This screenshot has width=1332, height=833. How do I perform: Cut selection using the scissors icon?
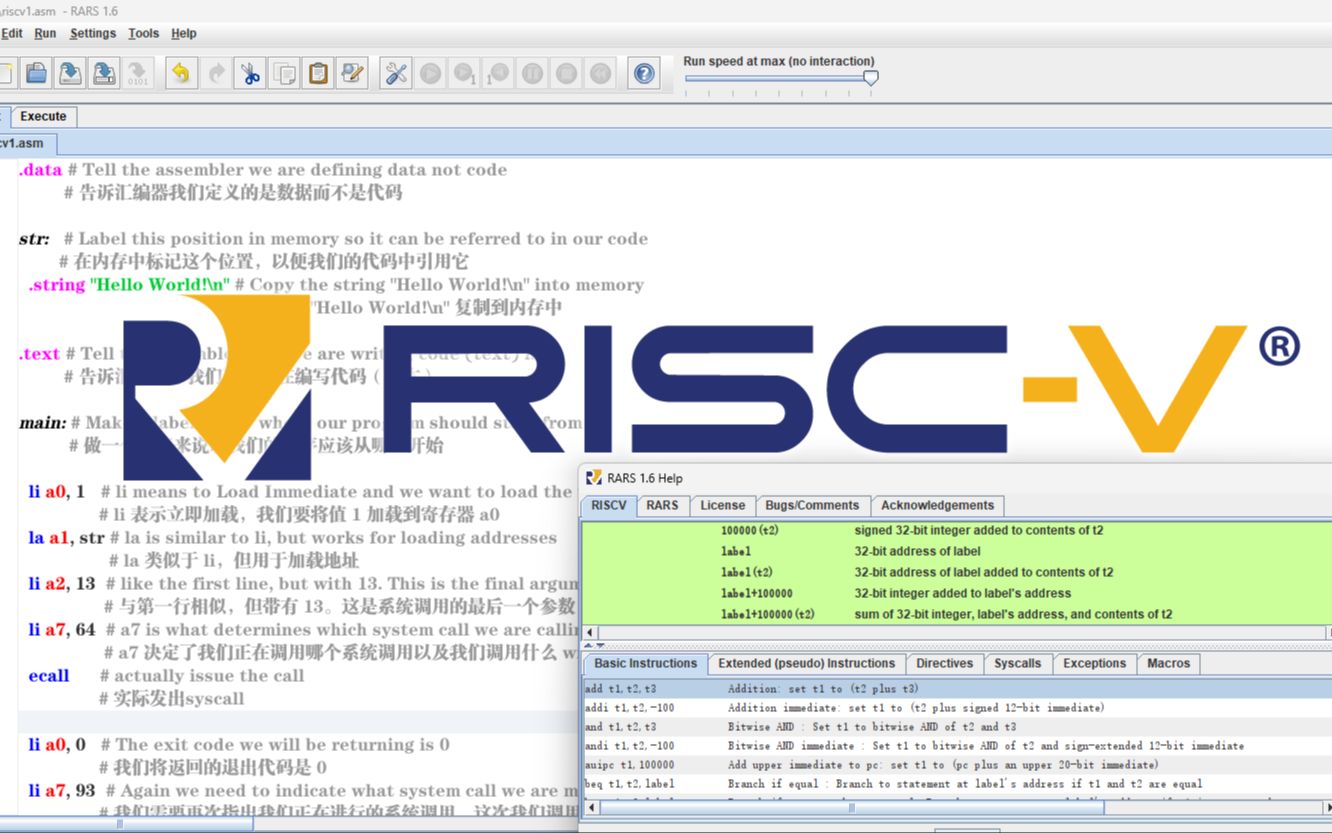250,73
